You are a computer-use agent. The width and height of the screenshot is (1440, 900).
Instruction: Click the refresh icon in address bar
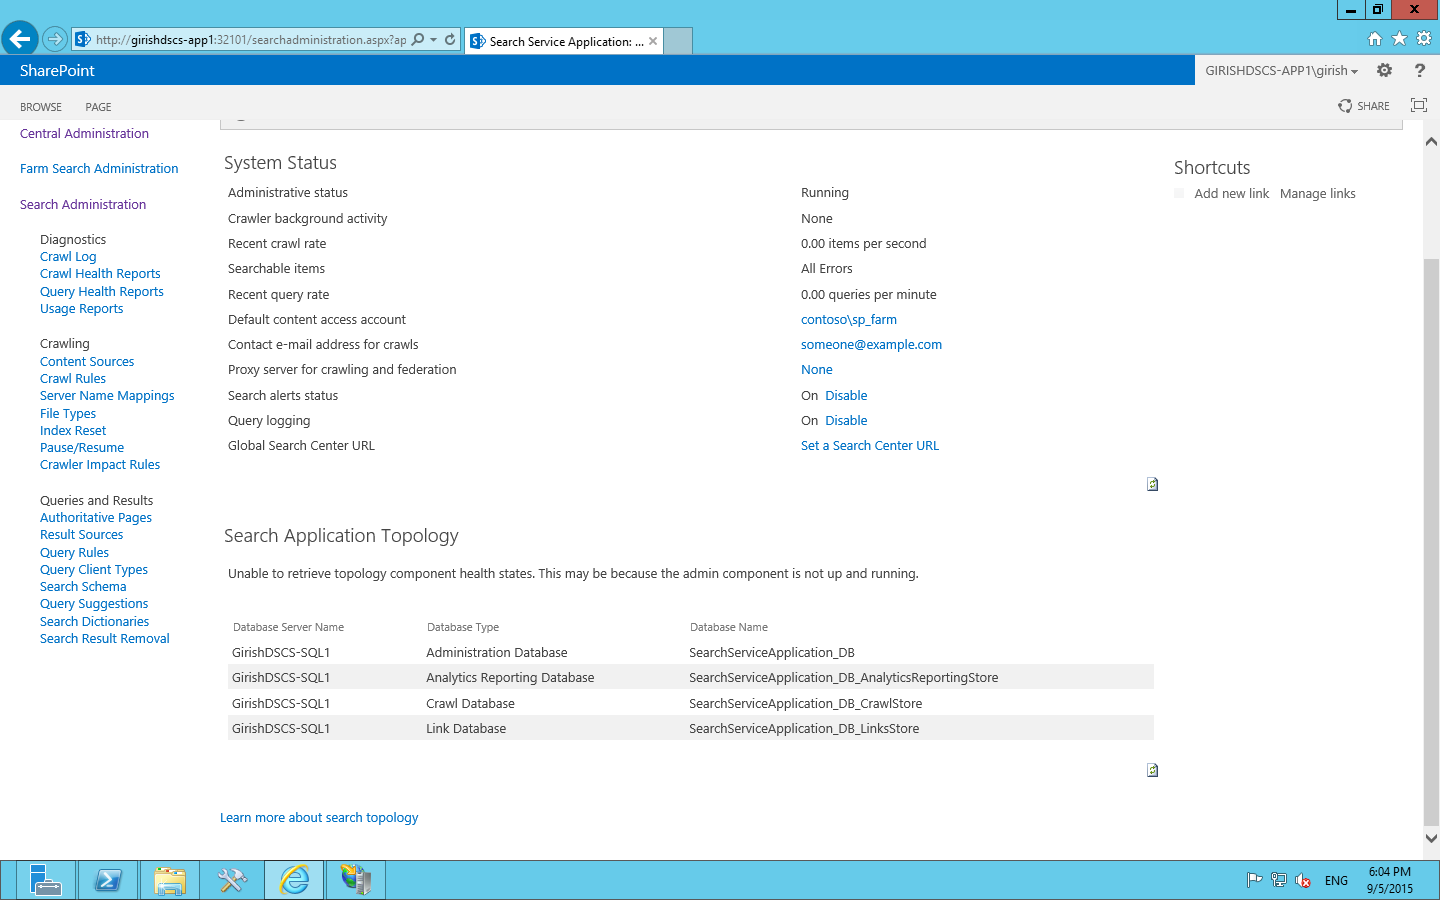coord(450,40)
